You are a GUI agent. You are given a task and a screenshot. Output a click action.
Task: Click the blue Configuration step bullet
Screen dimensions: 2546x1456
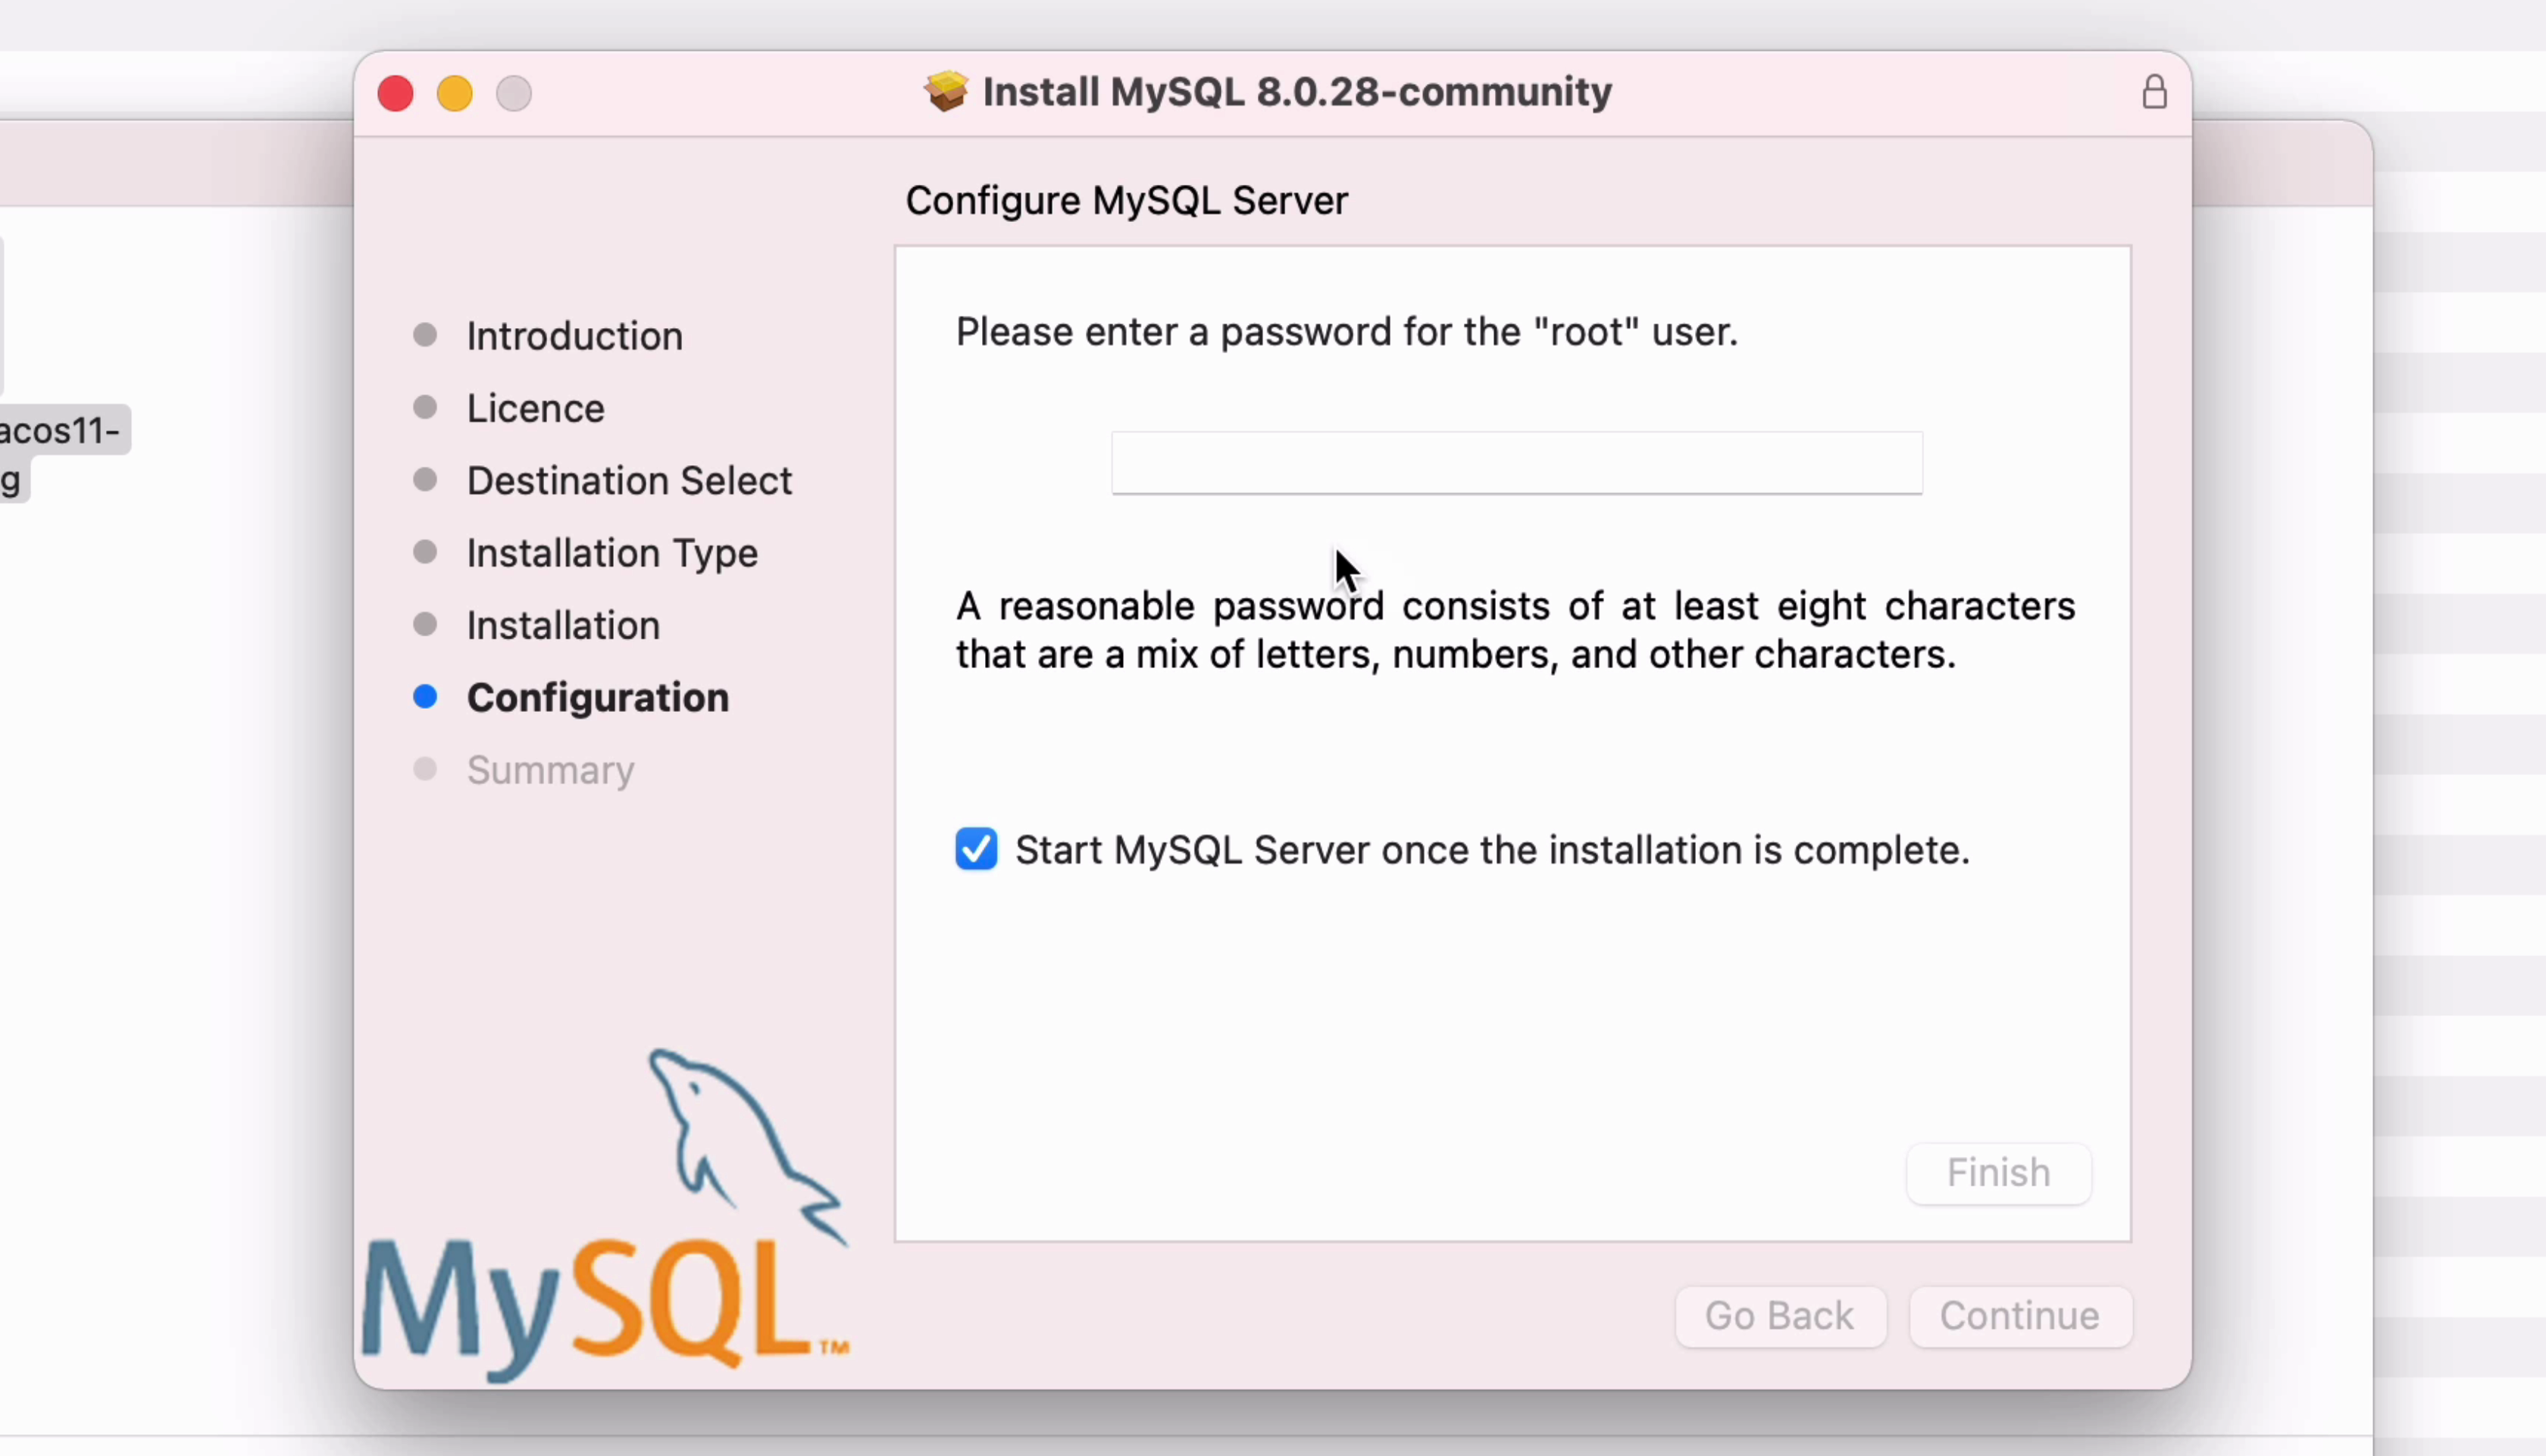pyautogui.click(x=425, y=697)
